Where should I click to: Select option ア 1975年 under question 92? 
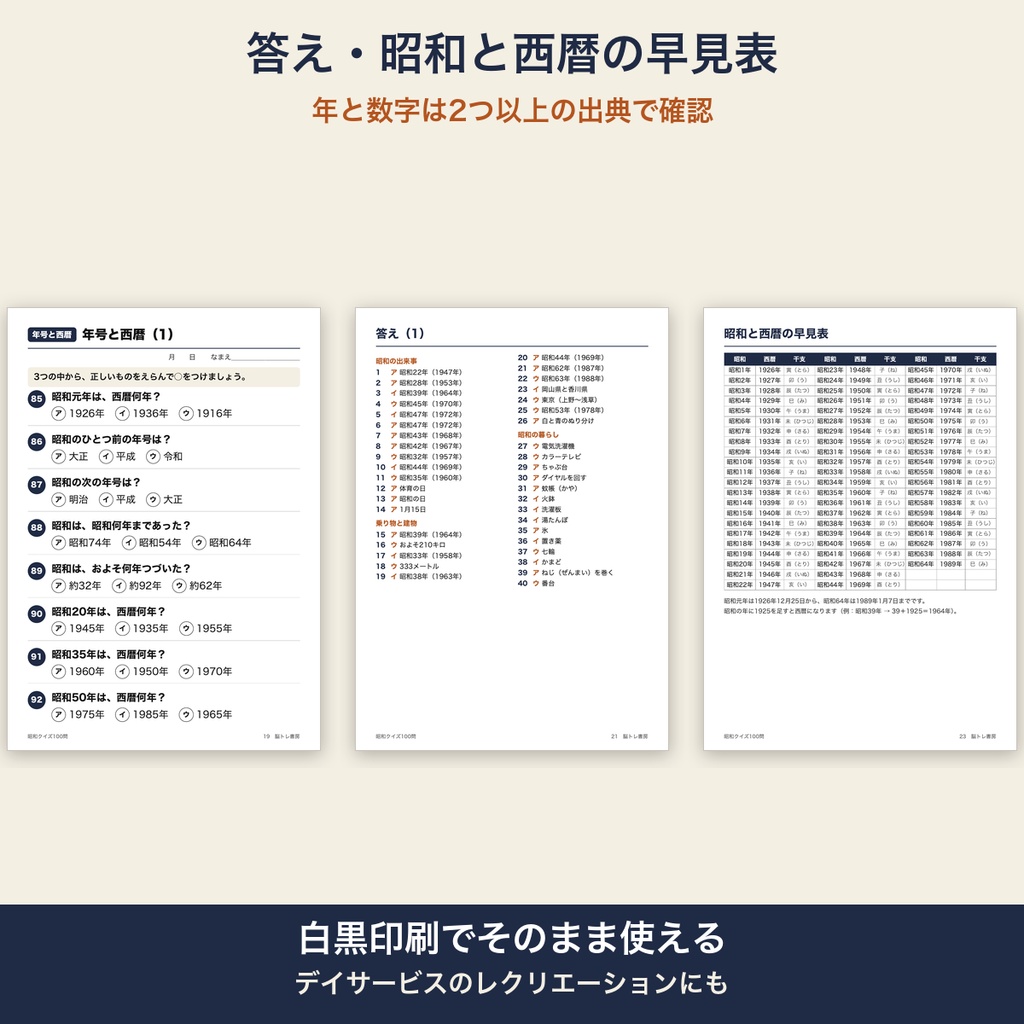click(78, 714)
